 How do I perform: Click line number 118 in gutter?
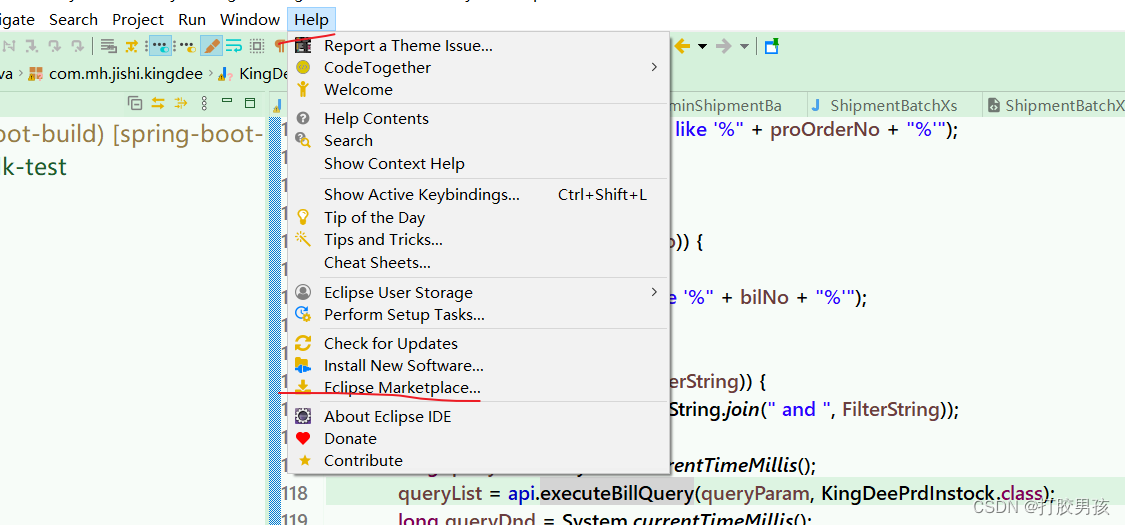coord(294,493)
